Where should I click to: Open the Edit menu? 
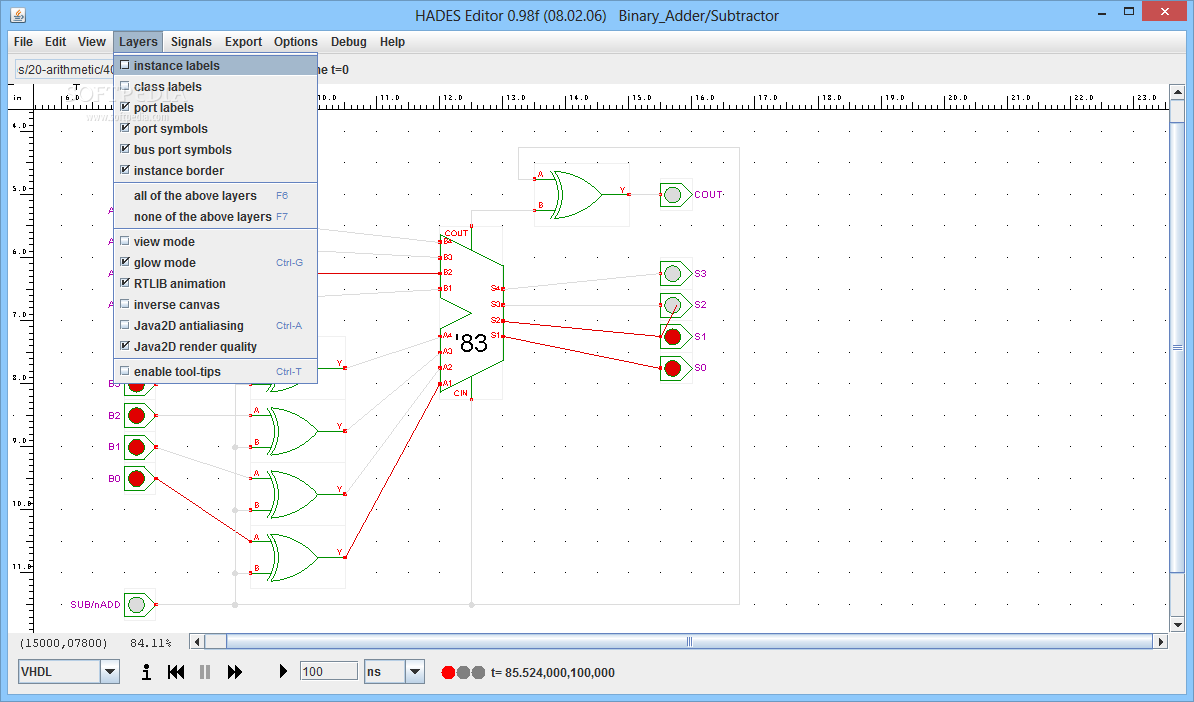pos(56,42)
